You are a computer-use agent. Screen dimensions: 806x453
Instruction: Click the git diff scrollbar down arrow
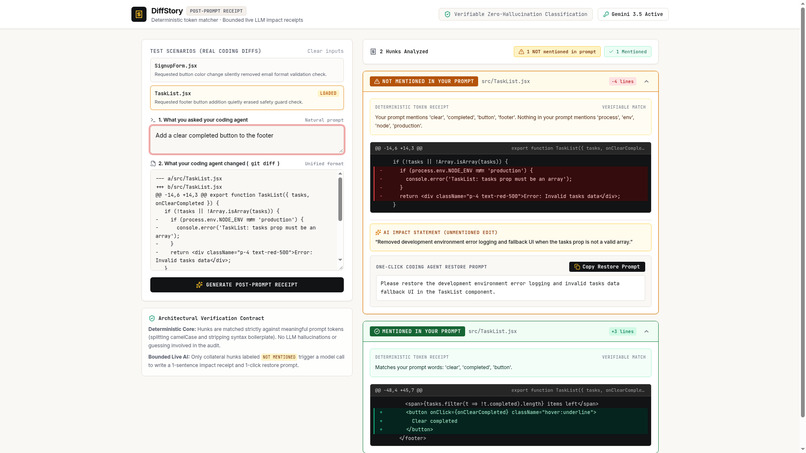(340, 260)
